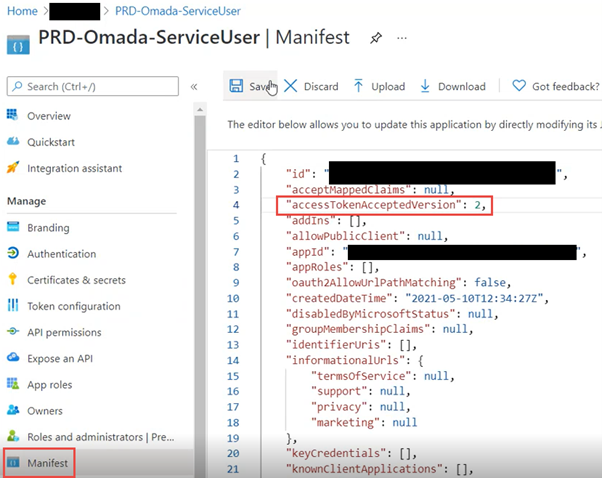Click the sidebar scrollbar up arrow

(200, 109)
